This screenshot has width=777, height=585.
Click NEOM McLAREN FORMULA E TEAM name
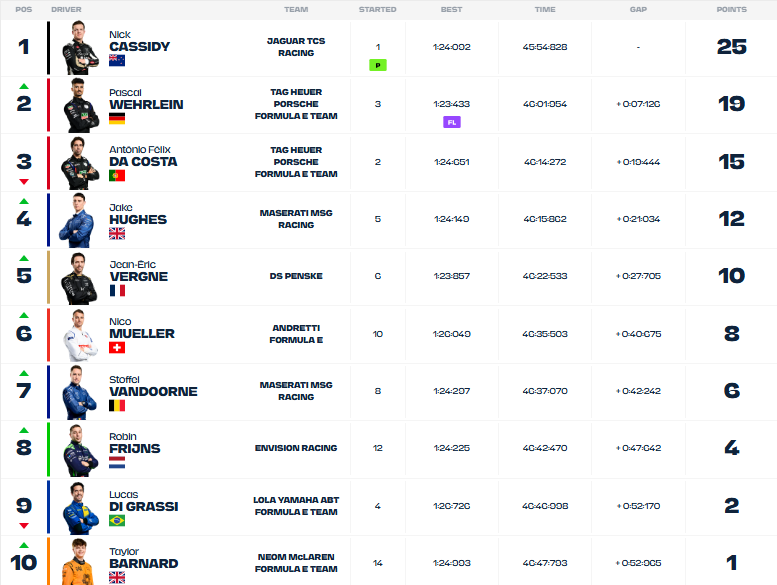click(x=296, y=563)
